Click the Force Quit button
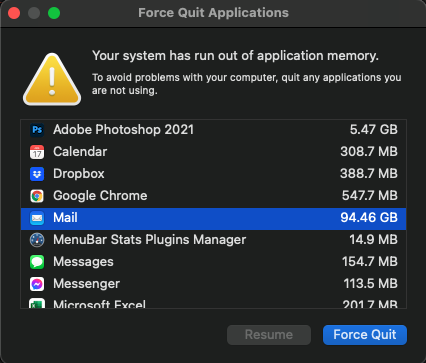The height and width of the screenshot is (363, 426). point(365,335)
